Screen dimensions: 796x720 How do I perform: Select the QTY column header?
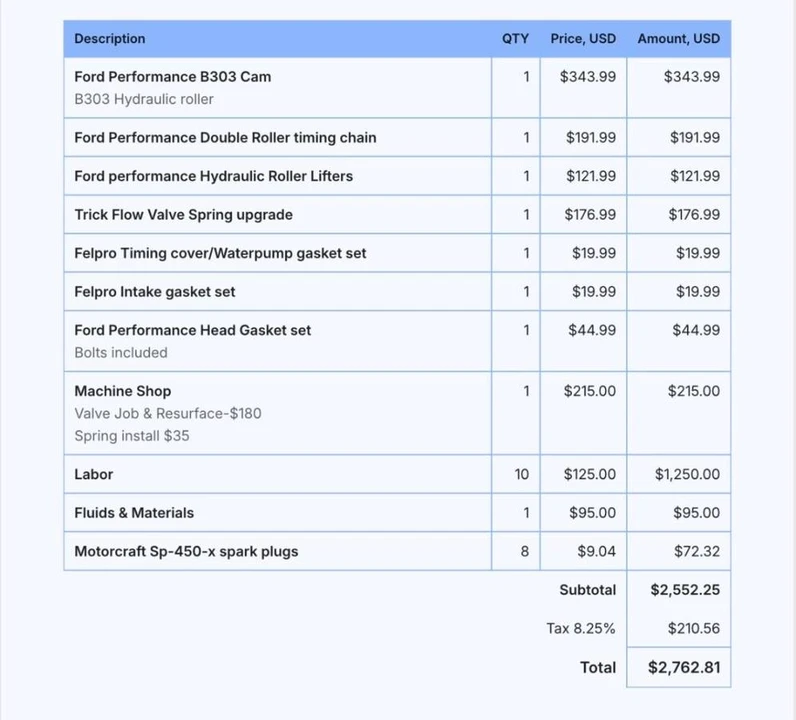point(515,39)
